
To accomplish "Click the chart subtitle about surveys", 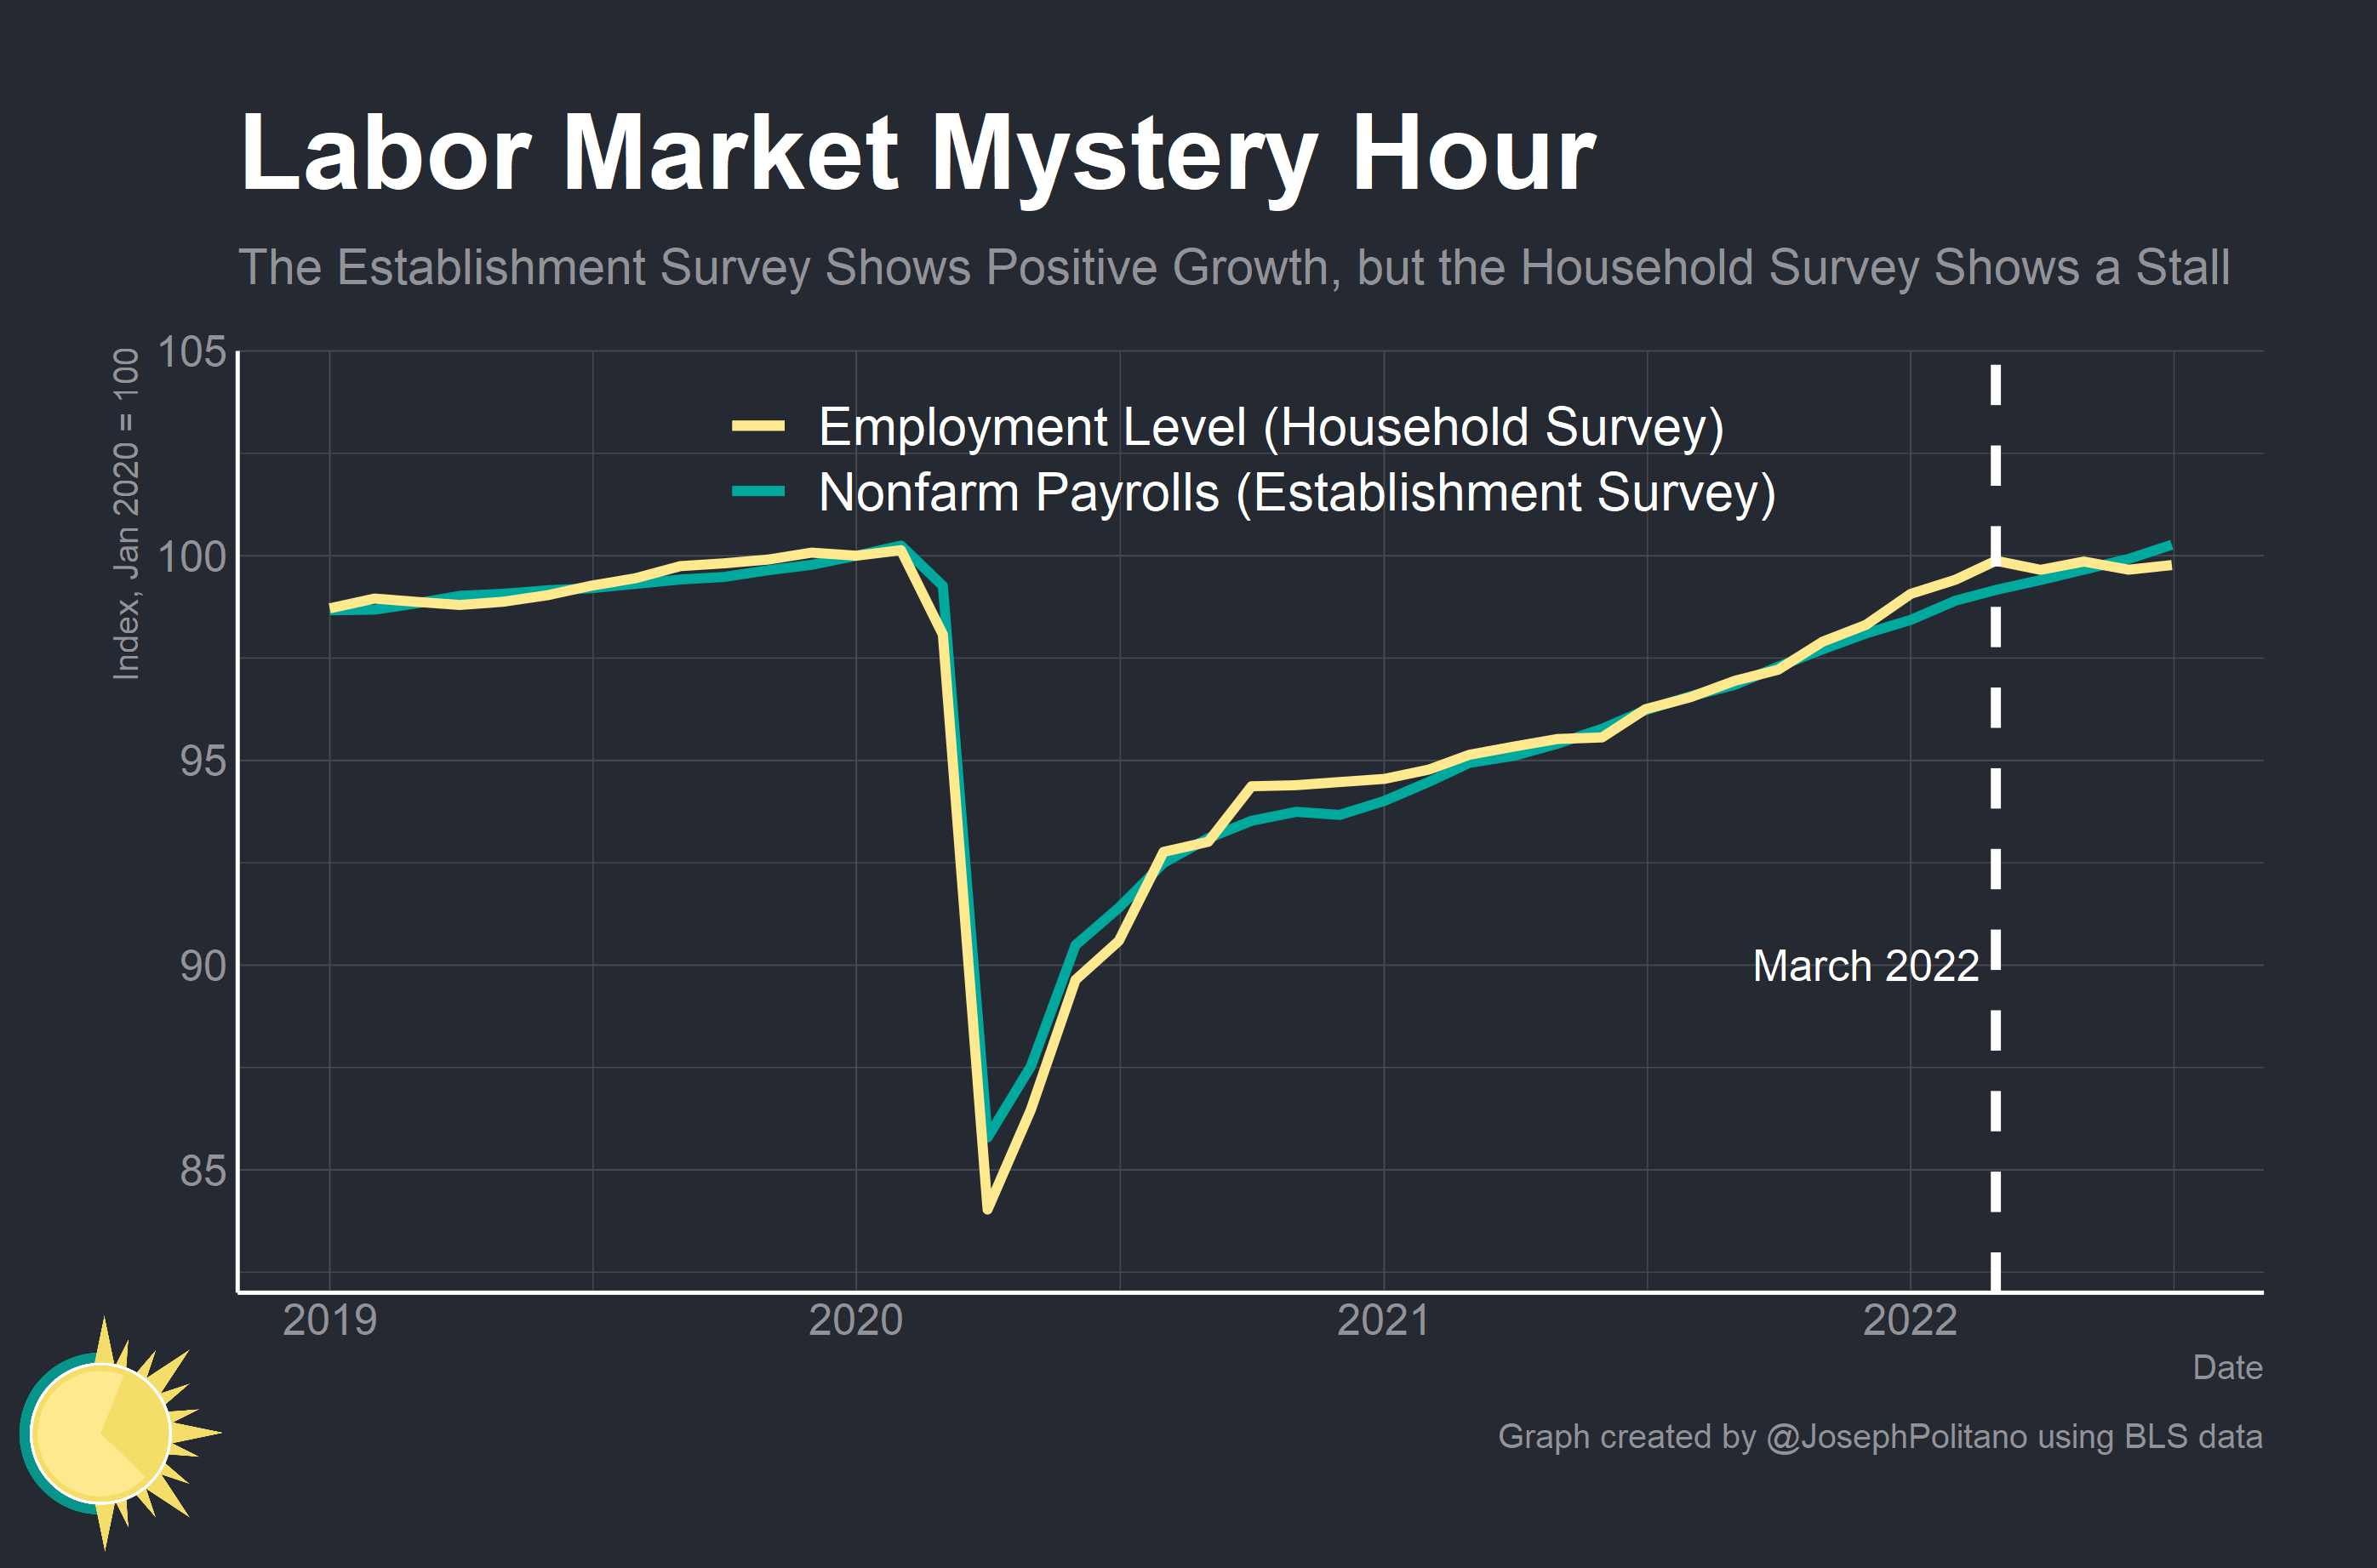I will [1233, 268].
